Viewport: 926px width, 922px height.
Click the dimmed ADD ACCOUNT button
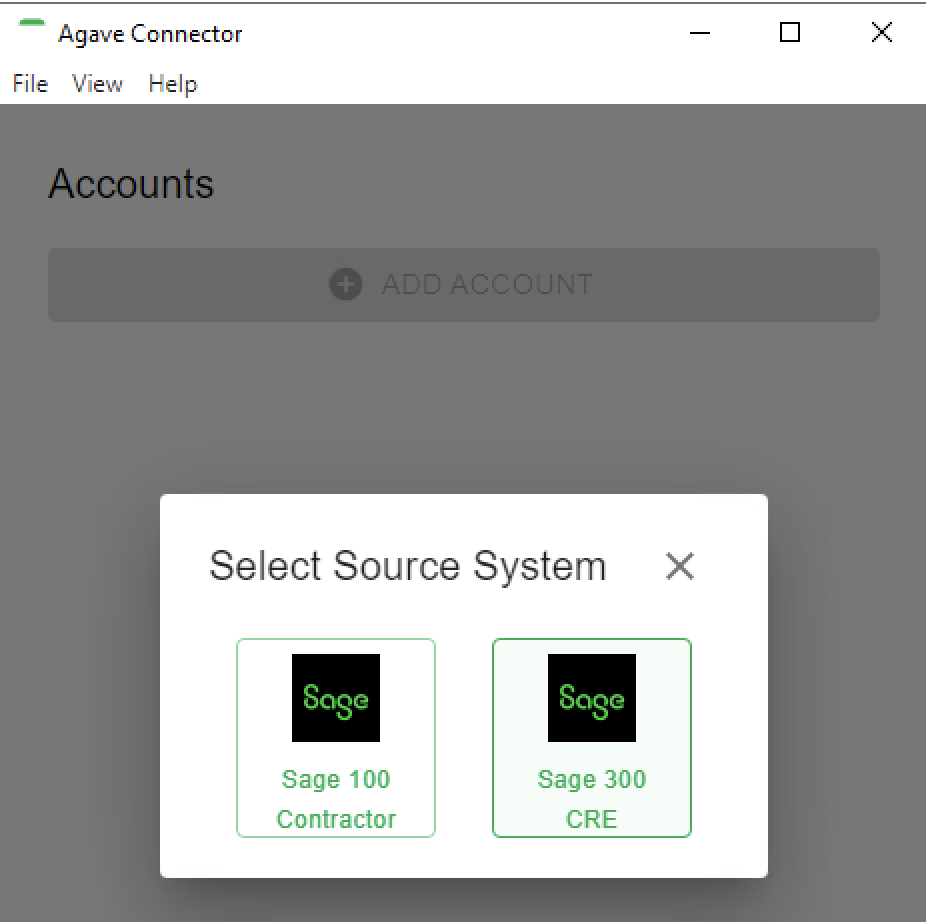pyautogui.click(x=464, y=285)
